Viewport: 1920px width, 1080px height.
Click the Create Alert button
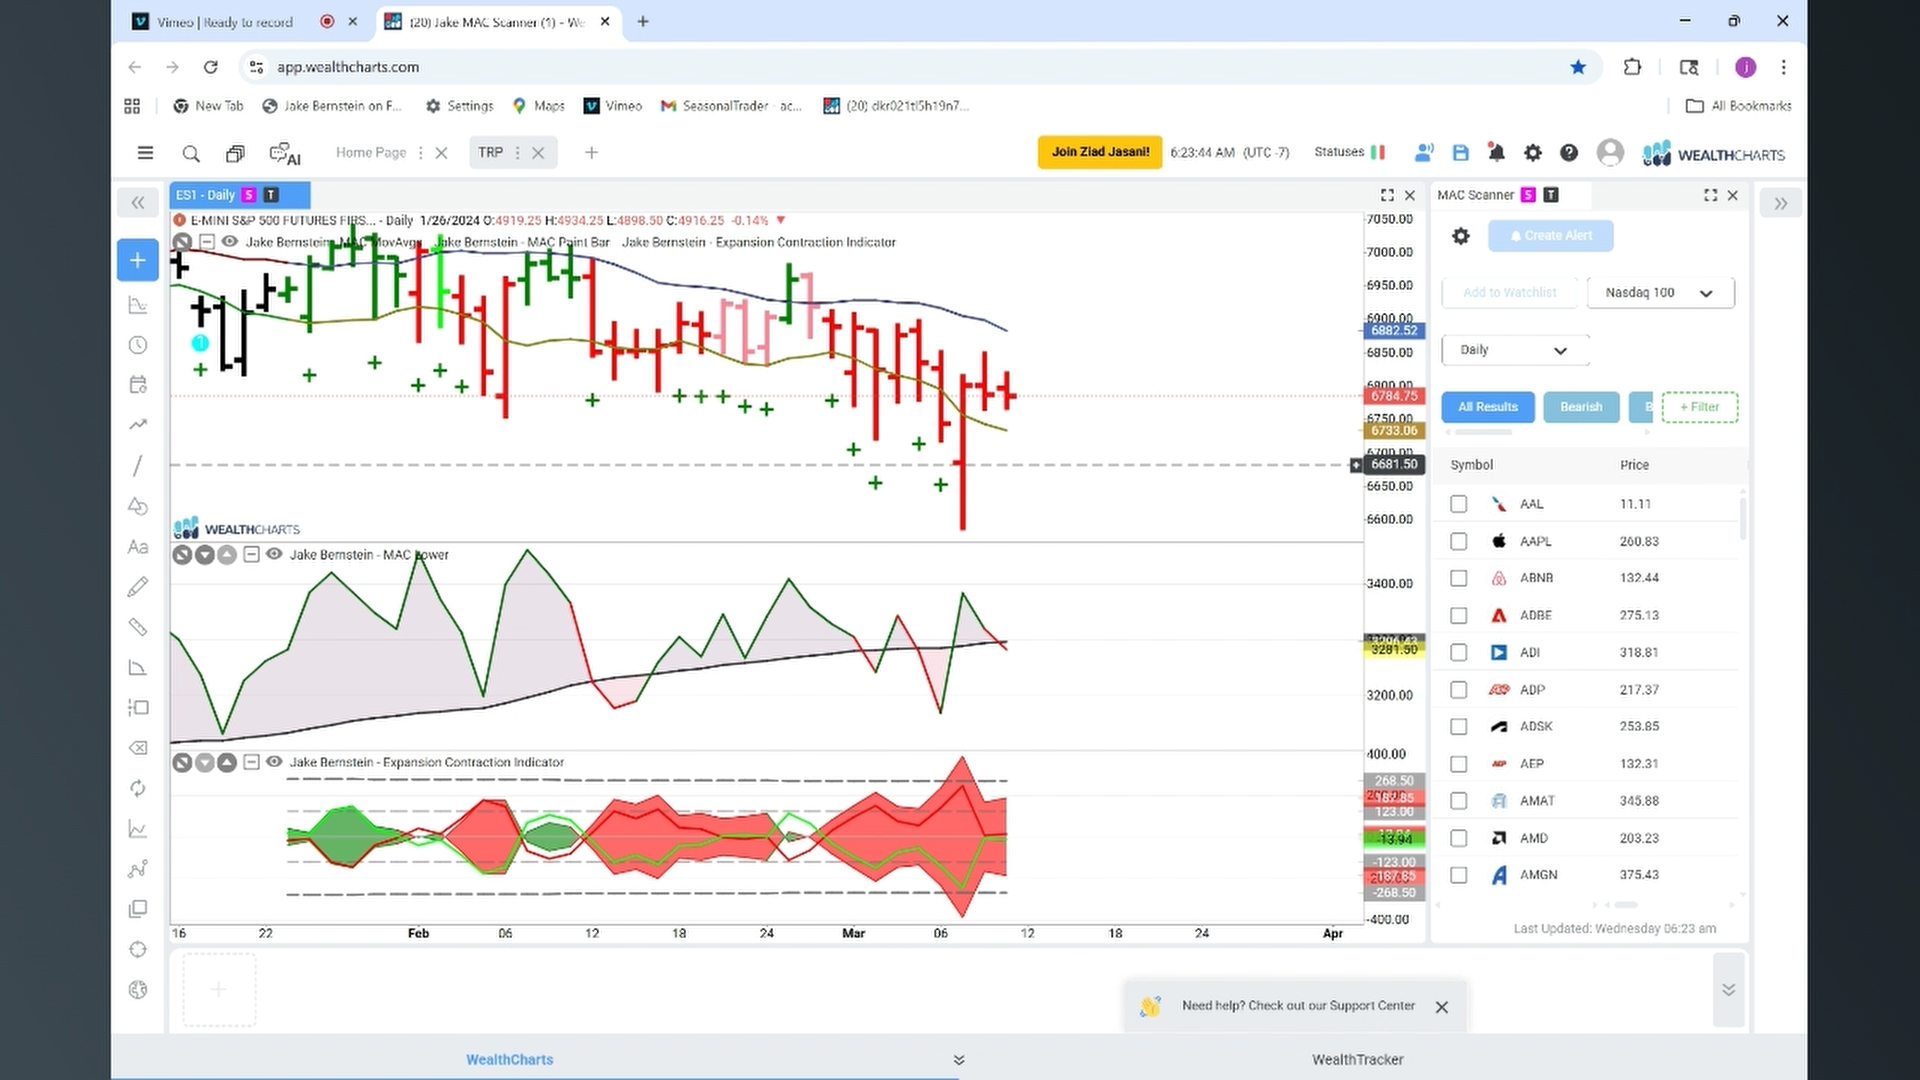pos(1550,236)
